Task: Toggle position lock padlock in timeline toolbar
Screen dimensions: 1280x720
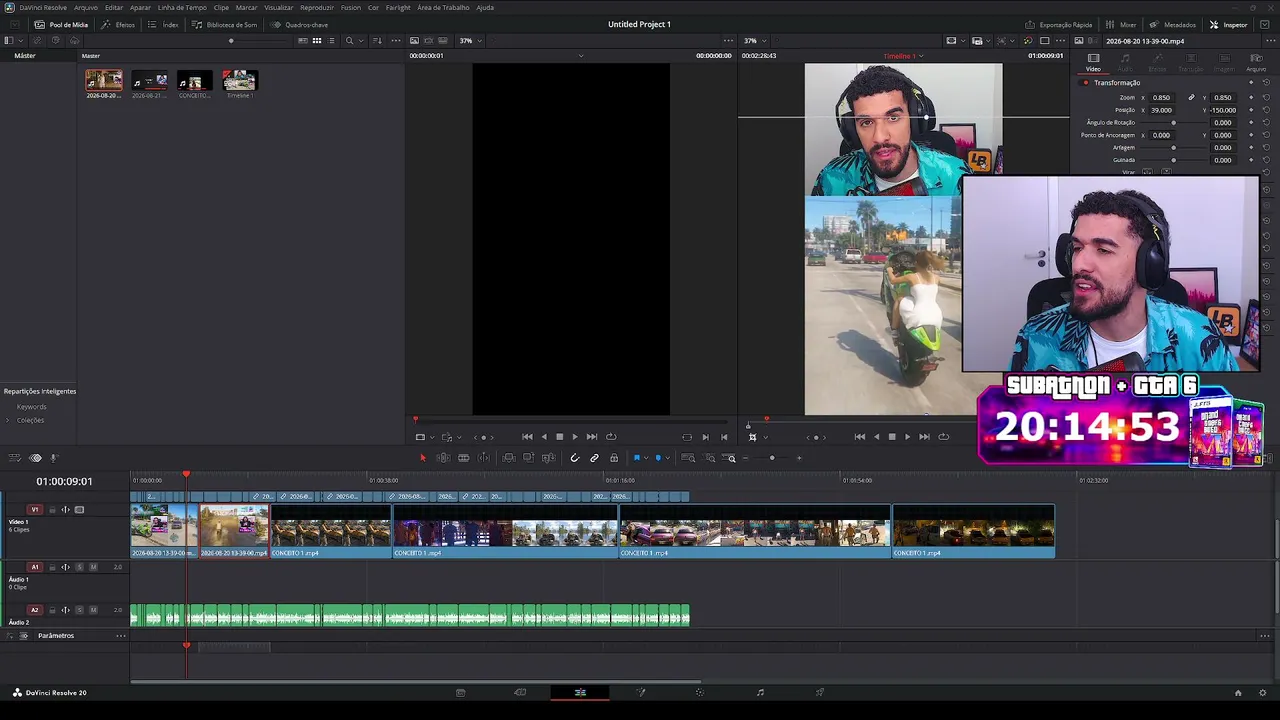Action: point(614,458)
